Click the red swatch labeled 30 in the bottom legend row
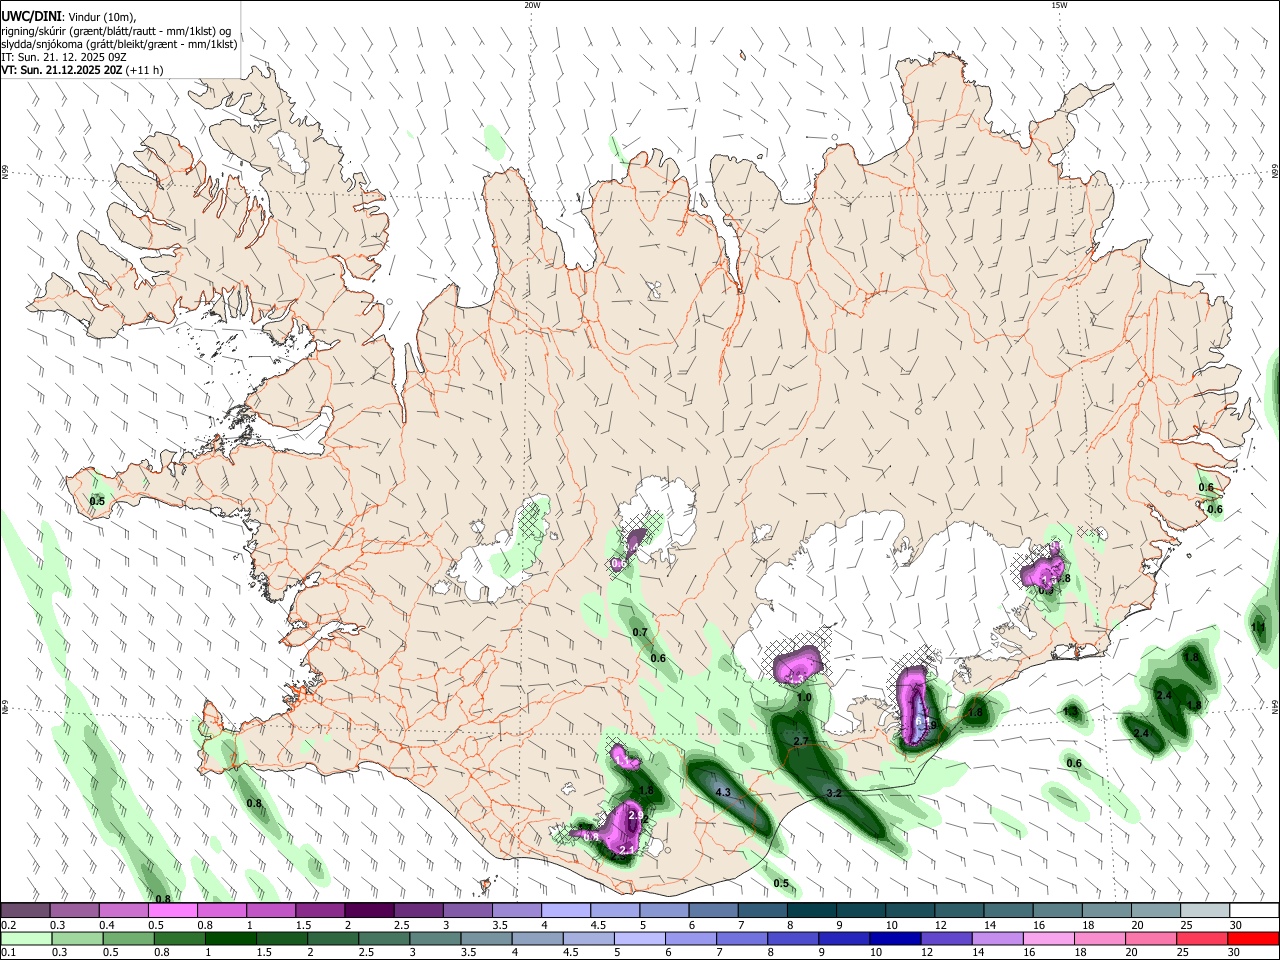The width and height of the screenshot is (1280, 960). tap(1252, 938)
